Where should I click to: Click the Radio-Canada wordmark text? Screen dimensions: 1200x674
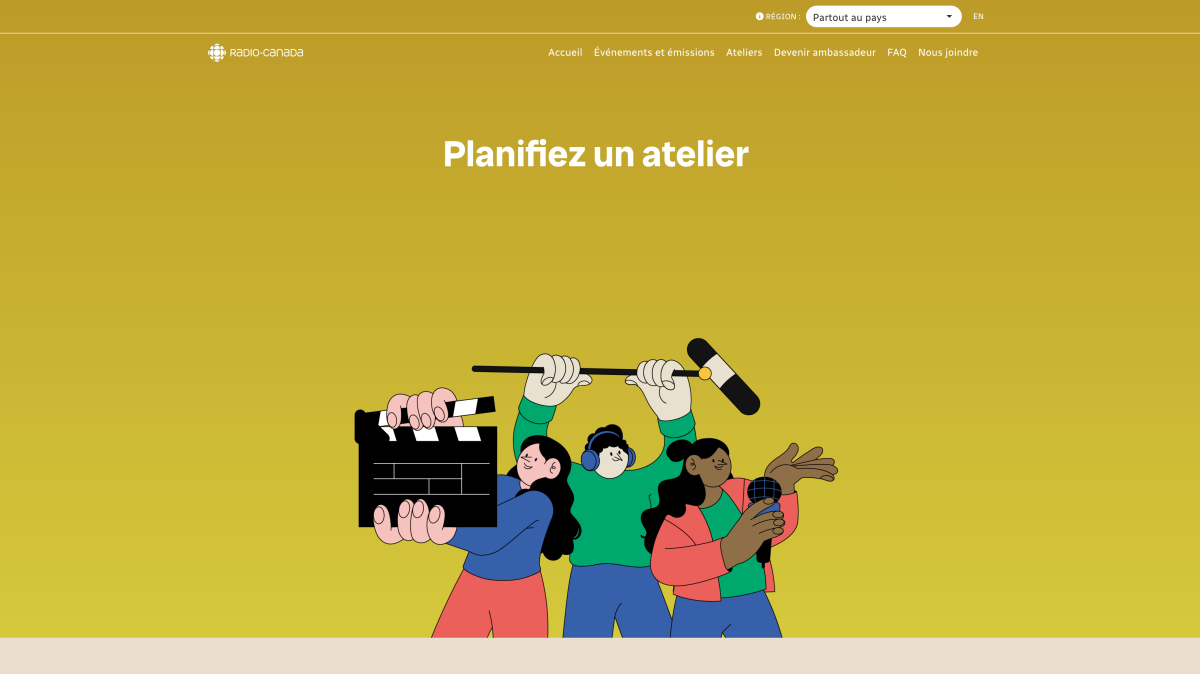(x=267, y=53)
